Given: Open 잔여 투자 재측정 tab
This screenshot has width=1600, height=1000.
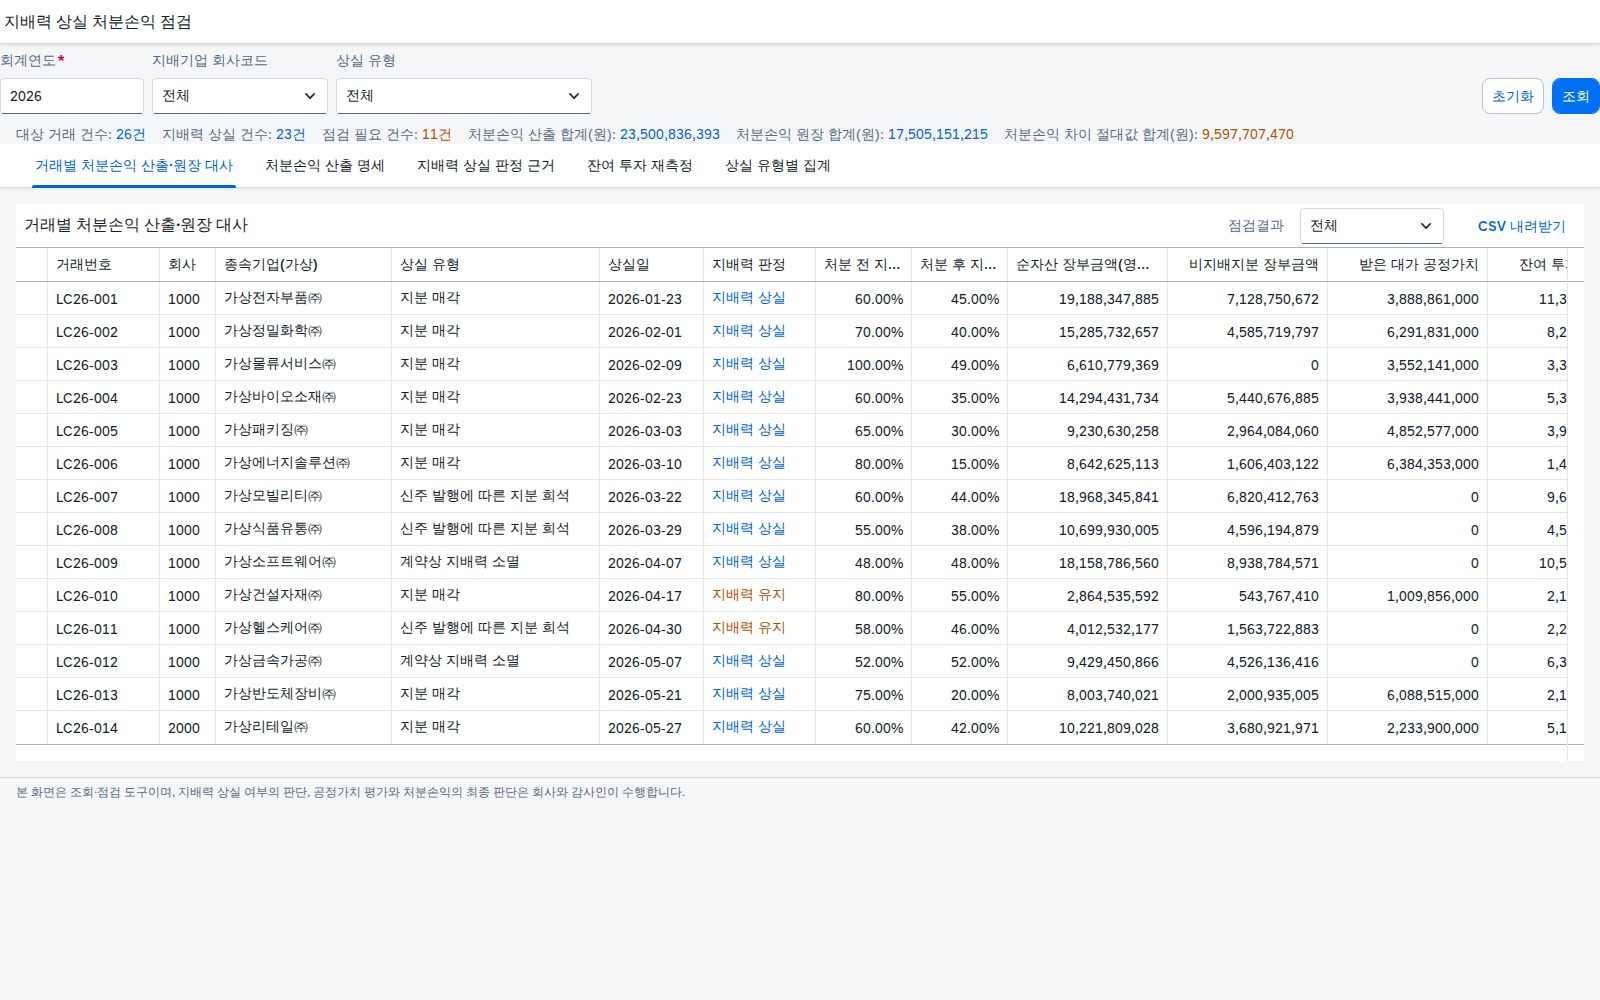Looking at the screenshot, I should click(x=640, y=166).
